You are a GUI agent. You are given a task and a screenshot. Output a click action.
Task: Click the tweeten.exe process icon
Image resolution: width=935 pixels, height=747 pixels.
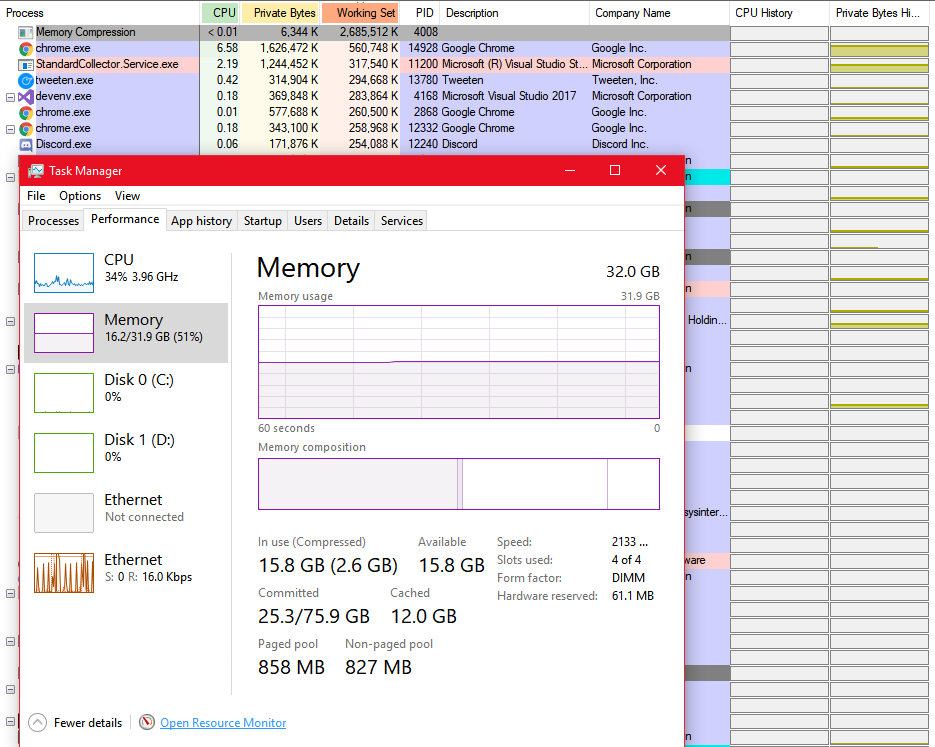(26, 80)
